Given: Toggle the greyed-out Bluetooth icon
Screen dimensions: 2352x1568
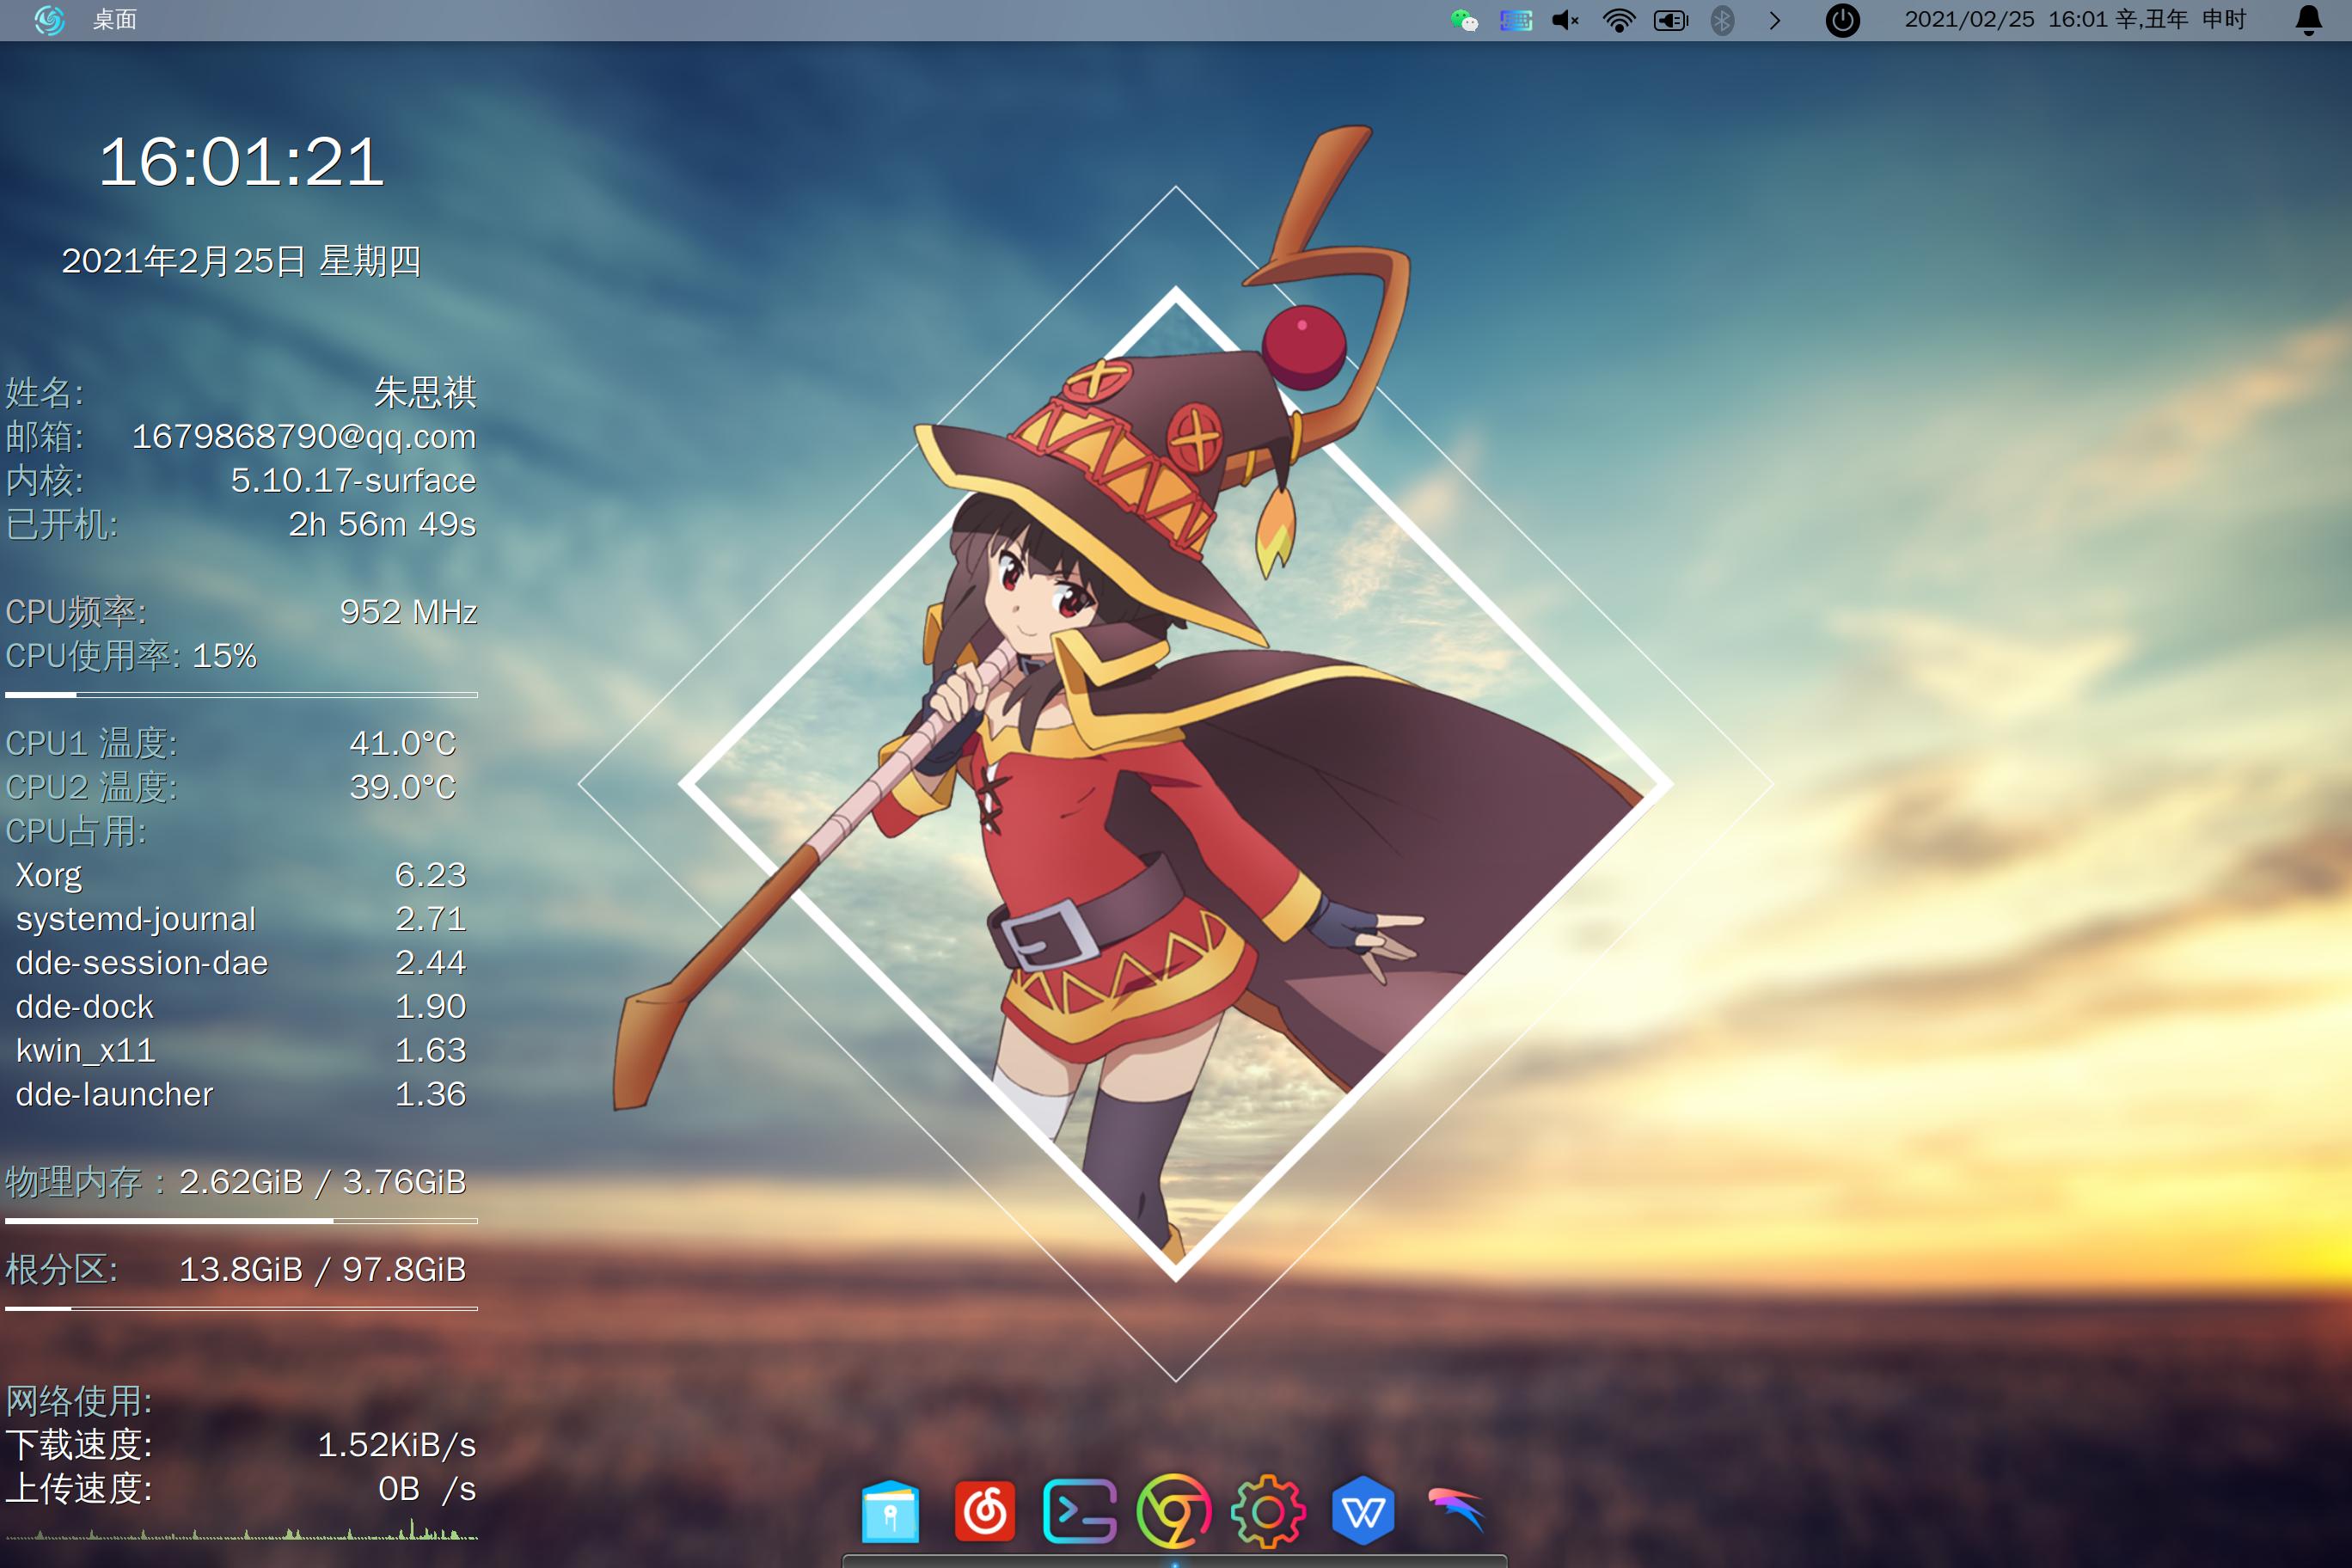Looking at the screenshot, I should (x=1722, y=20).
